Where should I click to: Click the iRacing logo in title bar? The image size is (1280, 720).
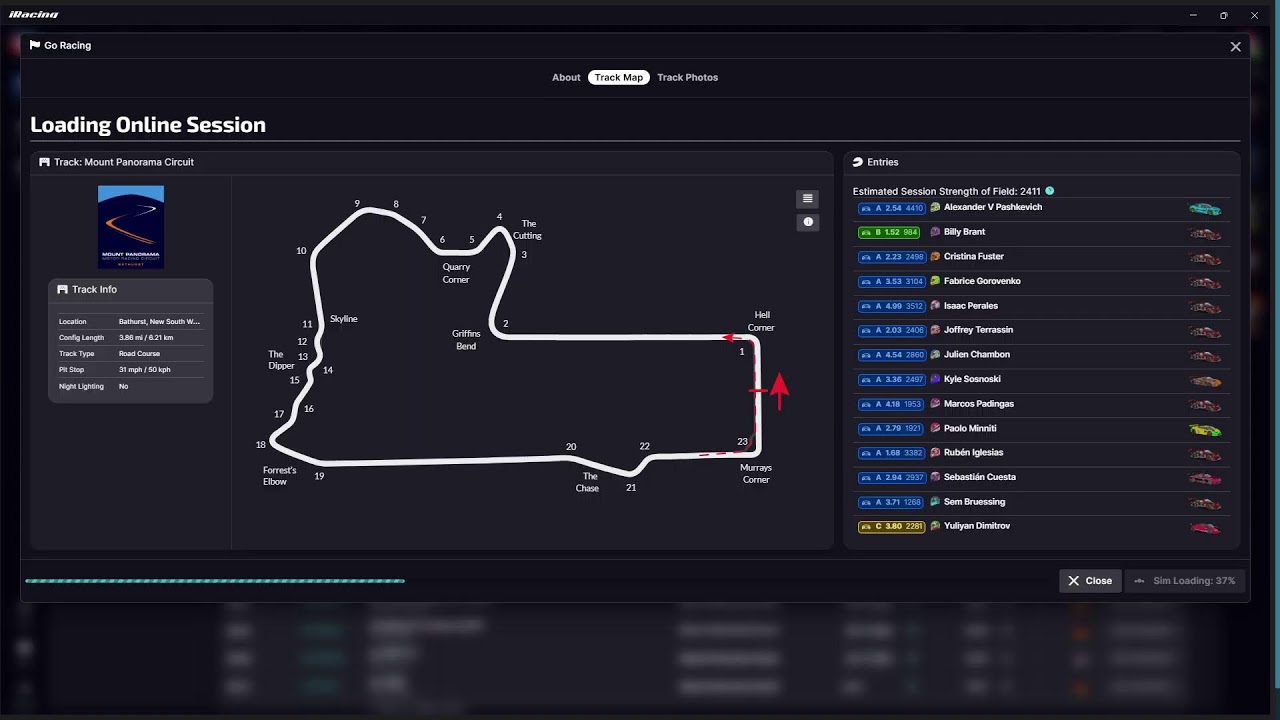click(x=34, y=15)
